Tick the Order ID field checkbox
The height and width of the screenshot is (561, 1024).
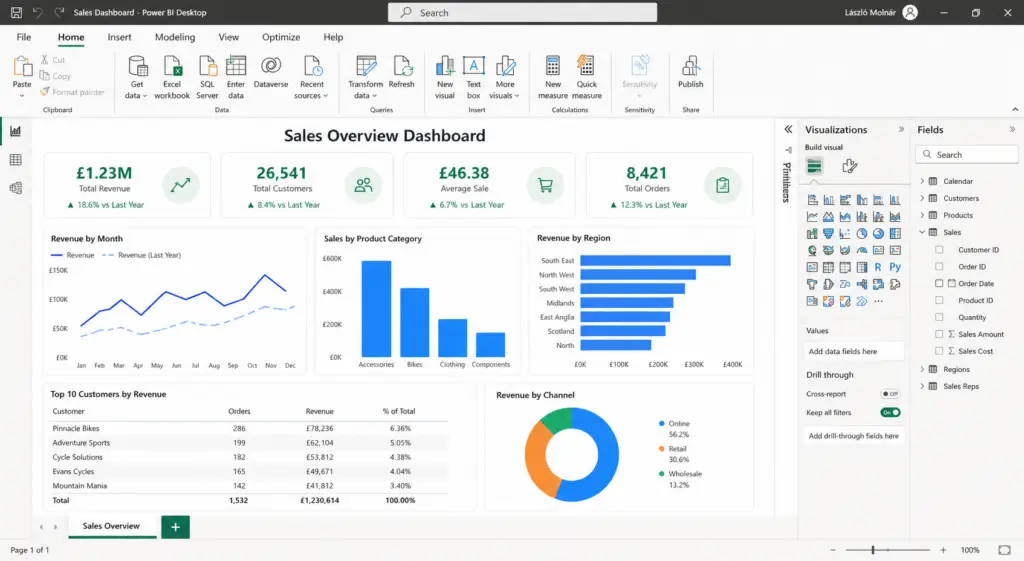939,266
